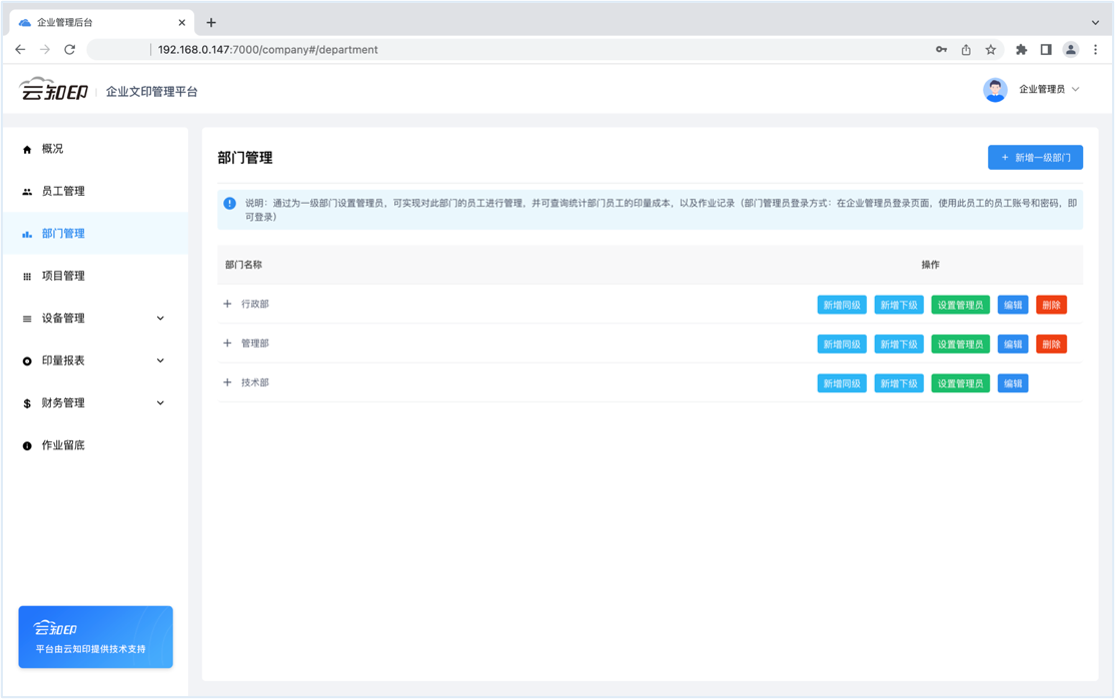
Task: Click the 新增一级部门 button
Action: [1035, 158]
